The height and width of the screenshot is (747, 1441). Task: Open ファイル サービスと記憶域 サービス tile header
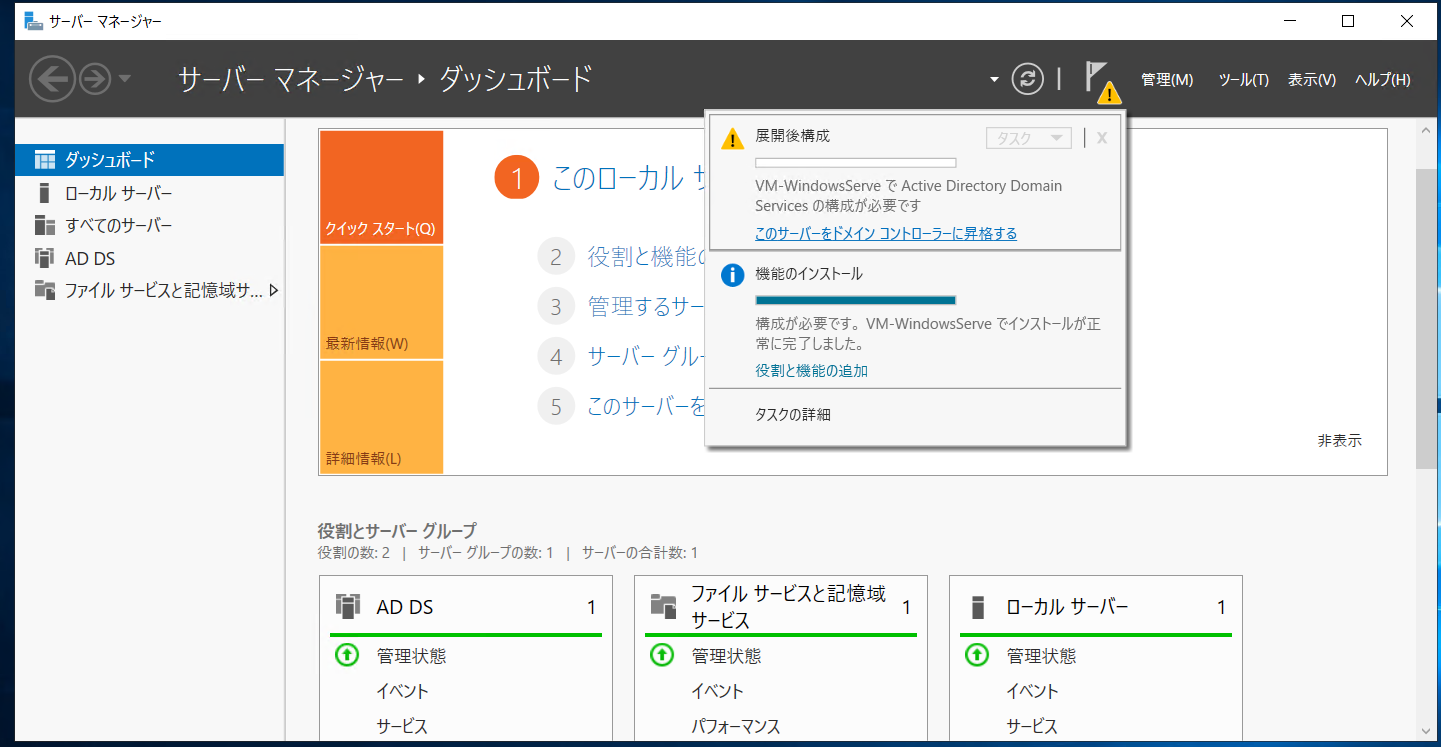point(781,607)
